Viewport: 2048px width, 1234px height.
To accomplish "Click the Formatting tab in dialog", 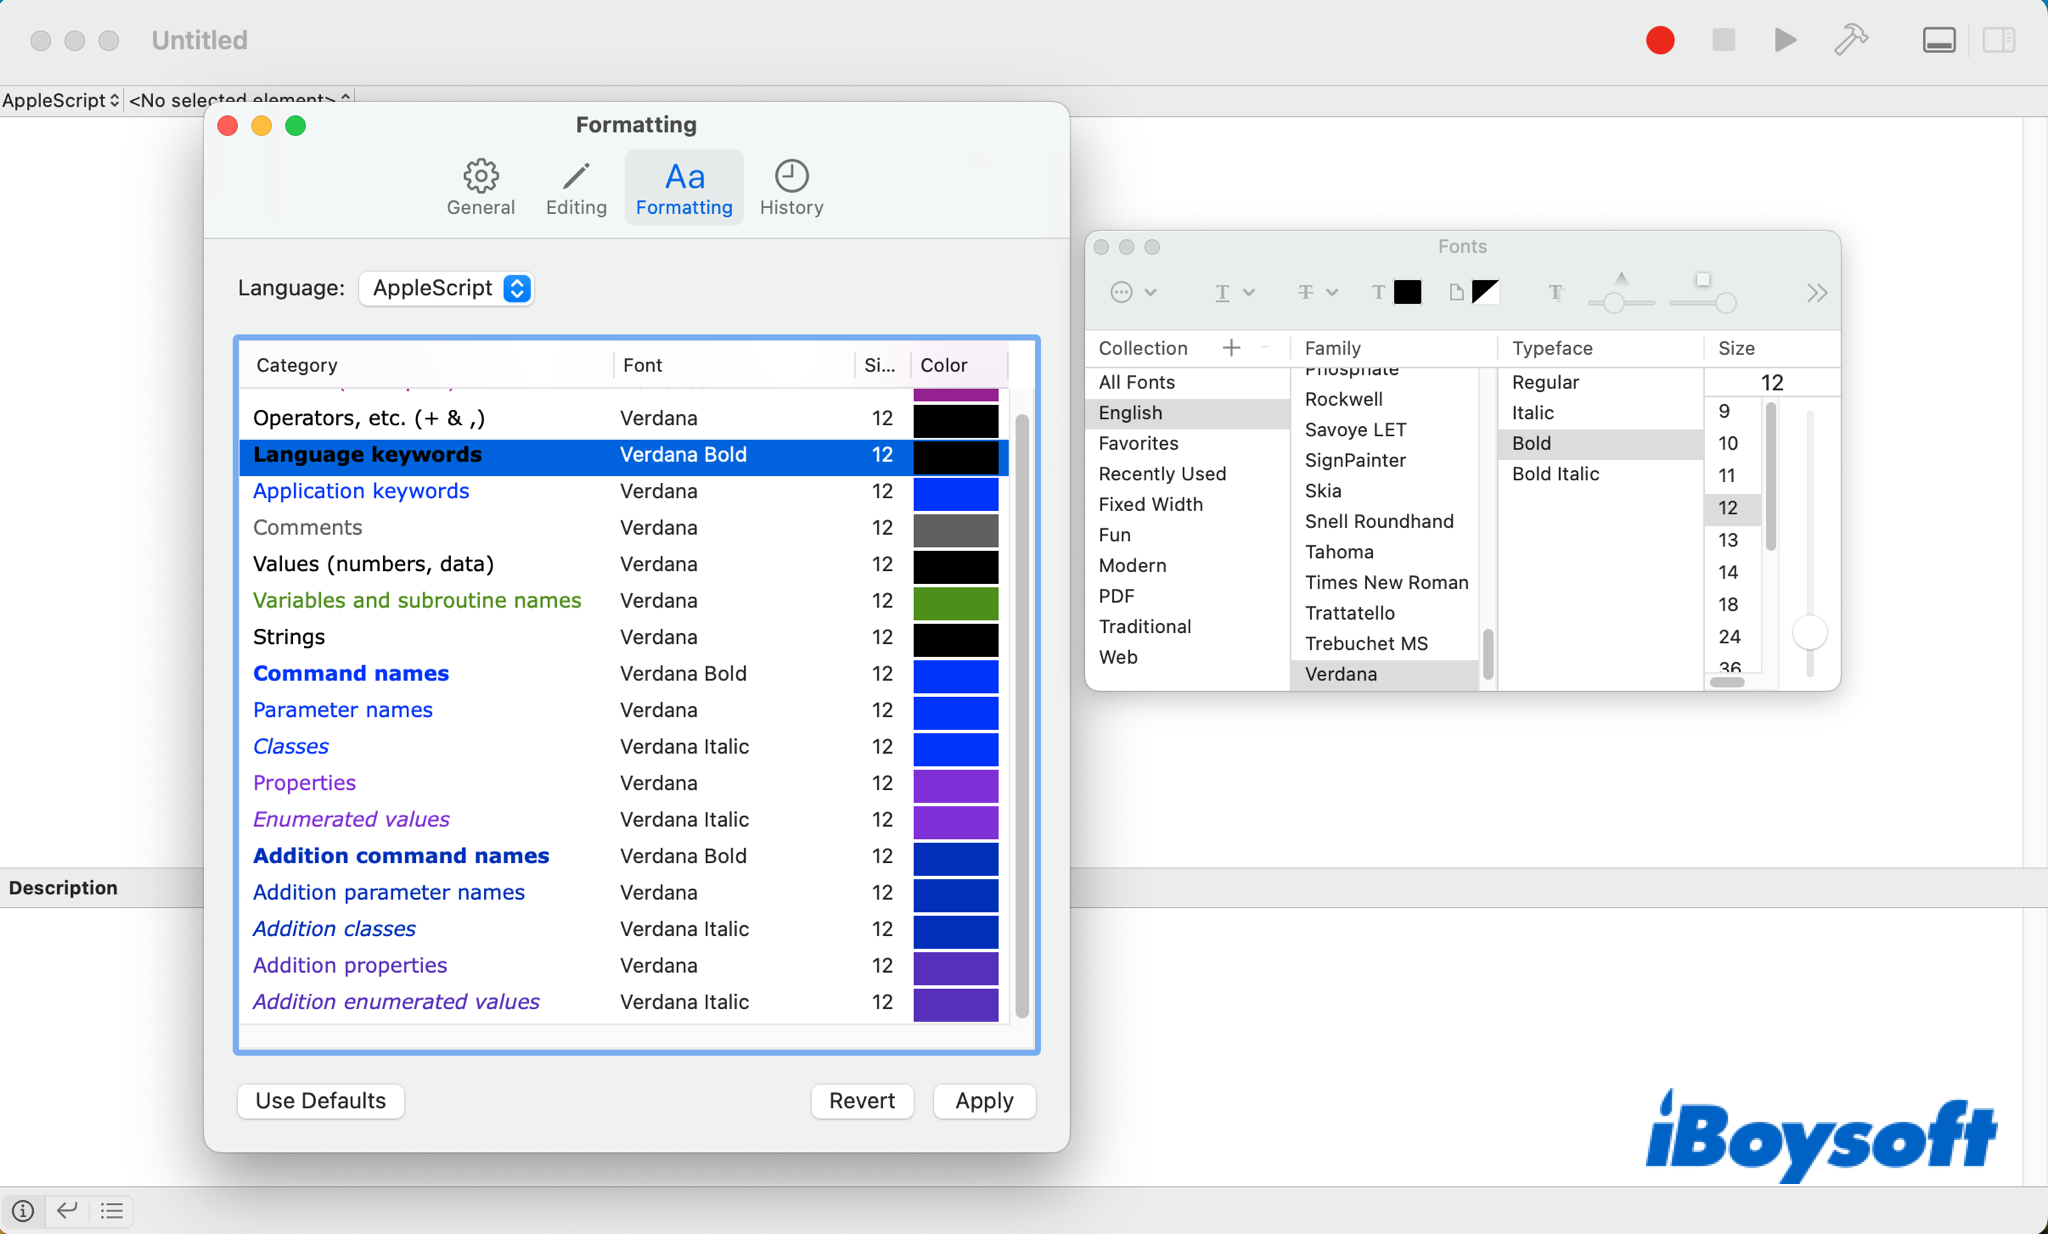I will click(x=683, y=186).
